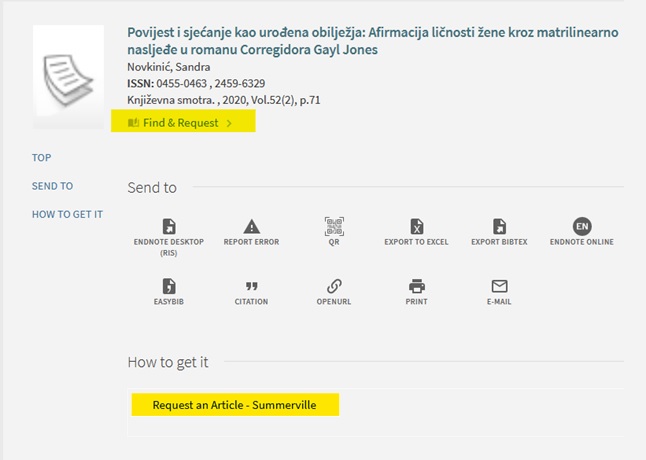Print the record using the printer icon
The image size is (646, 460).
[x=416, y=287]
